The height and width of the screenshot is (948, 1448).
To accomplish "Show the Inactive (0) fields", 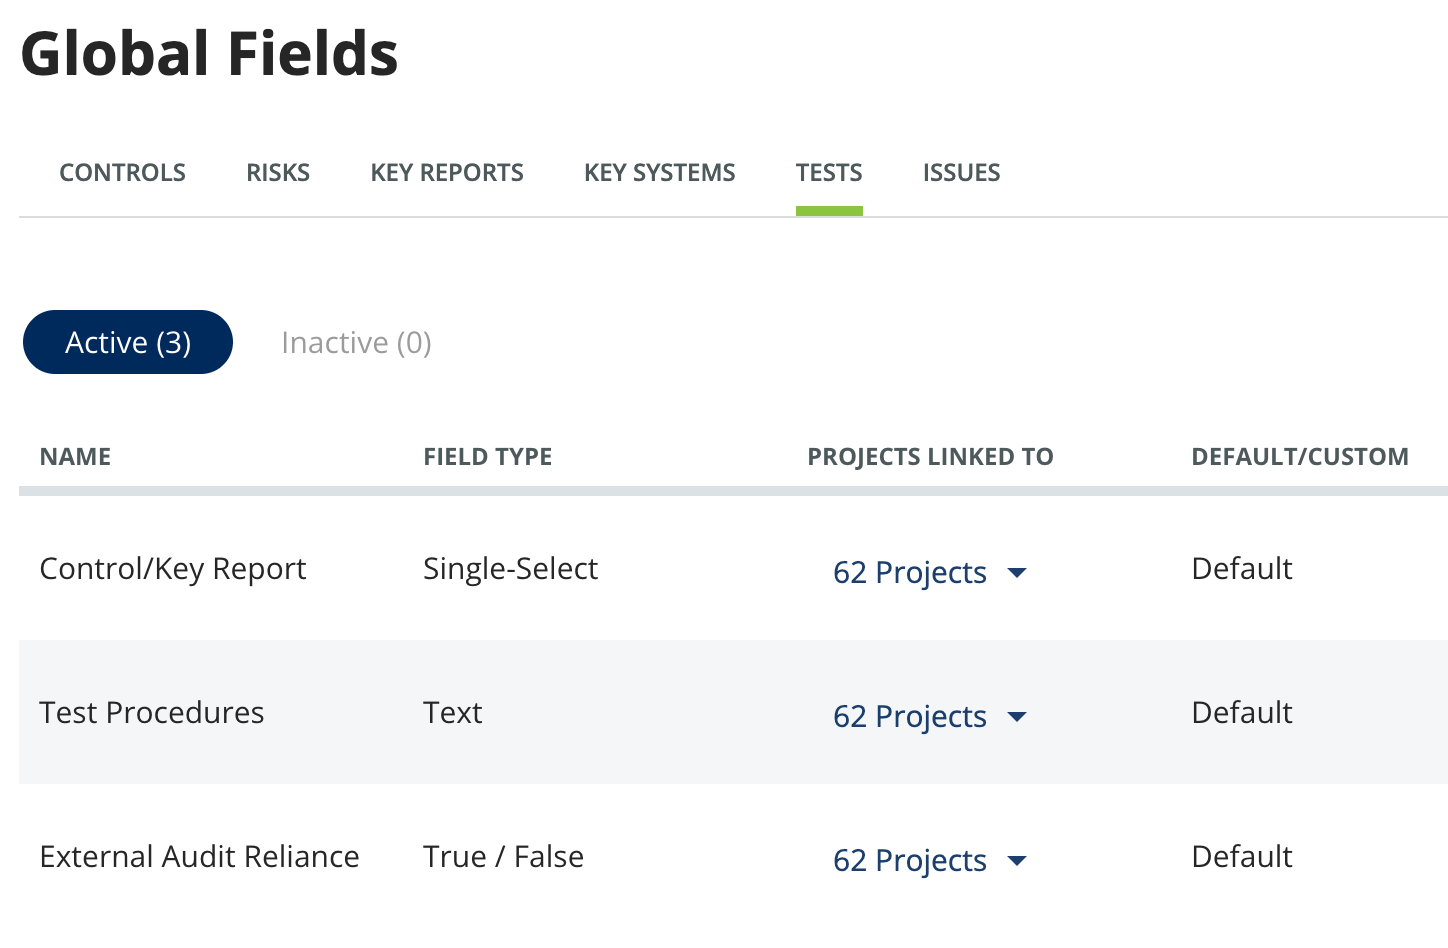I will 356,342.
